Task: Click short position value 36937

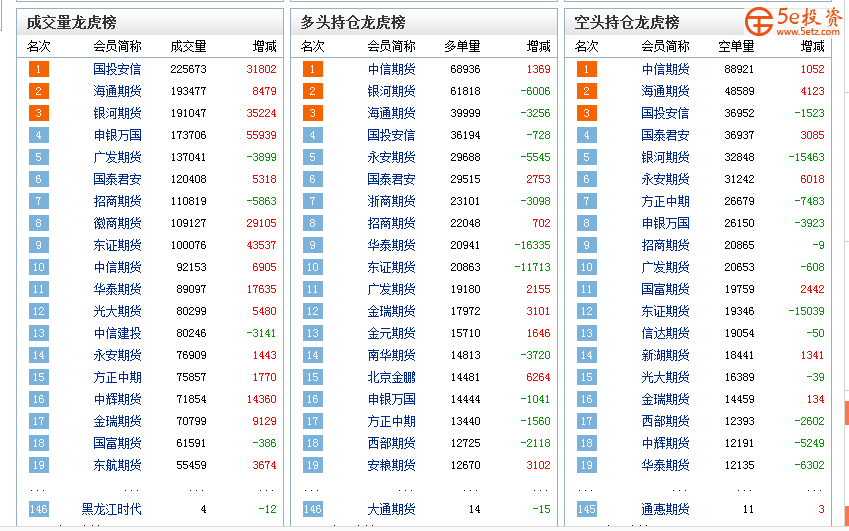Action: (x=739, y=135)
